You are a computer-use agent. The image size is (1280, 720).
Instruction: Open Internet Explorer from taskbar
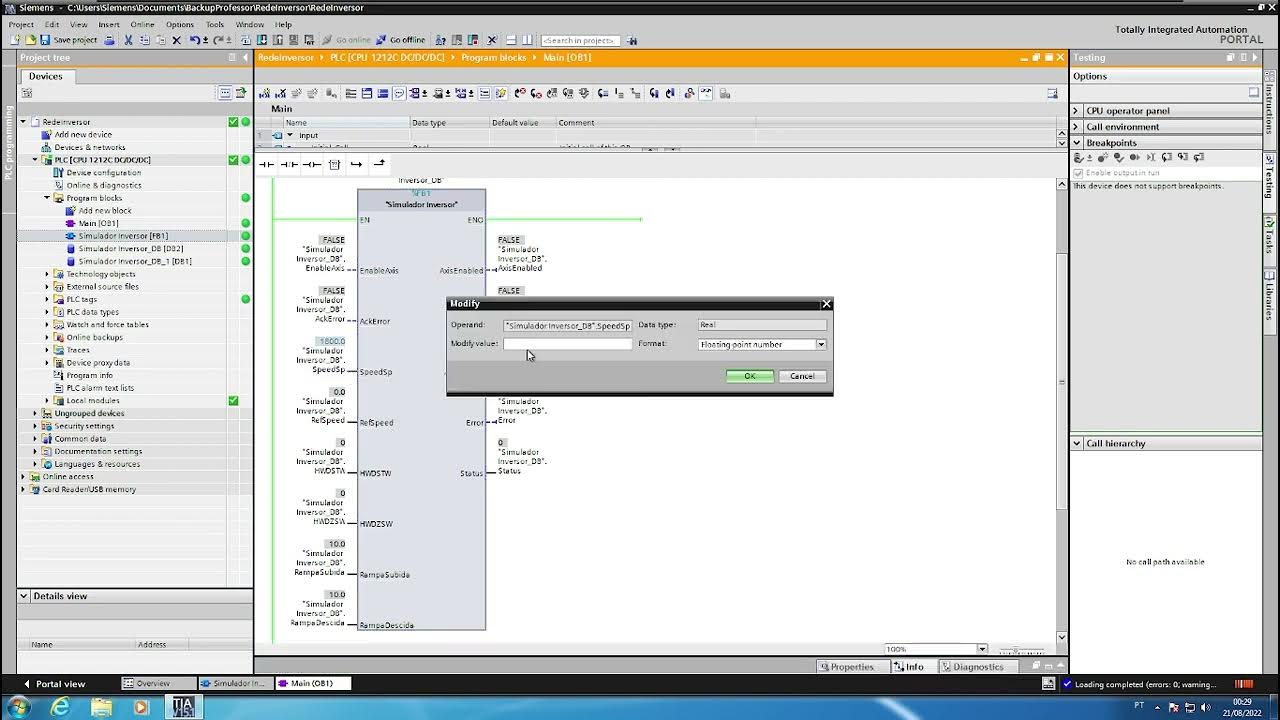point(60,707)
